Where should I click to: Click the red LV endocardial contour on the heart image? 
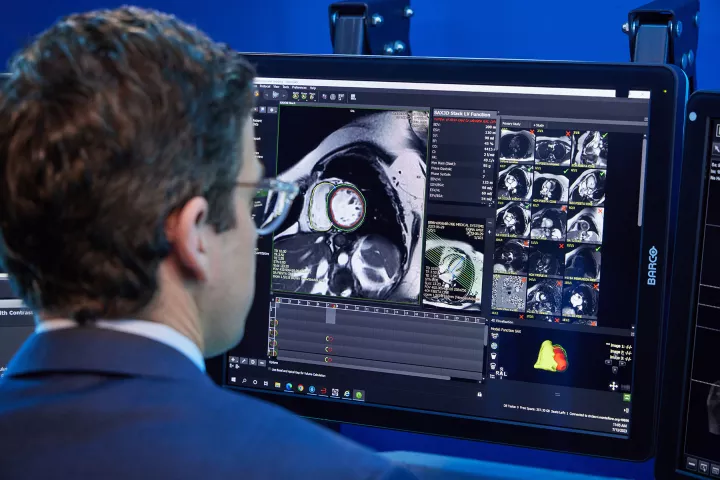point(348,206)
